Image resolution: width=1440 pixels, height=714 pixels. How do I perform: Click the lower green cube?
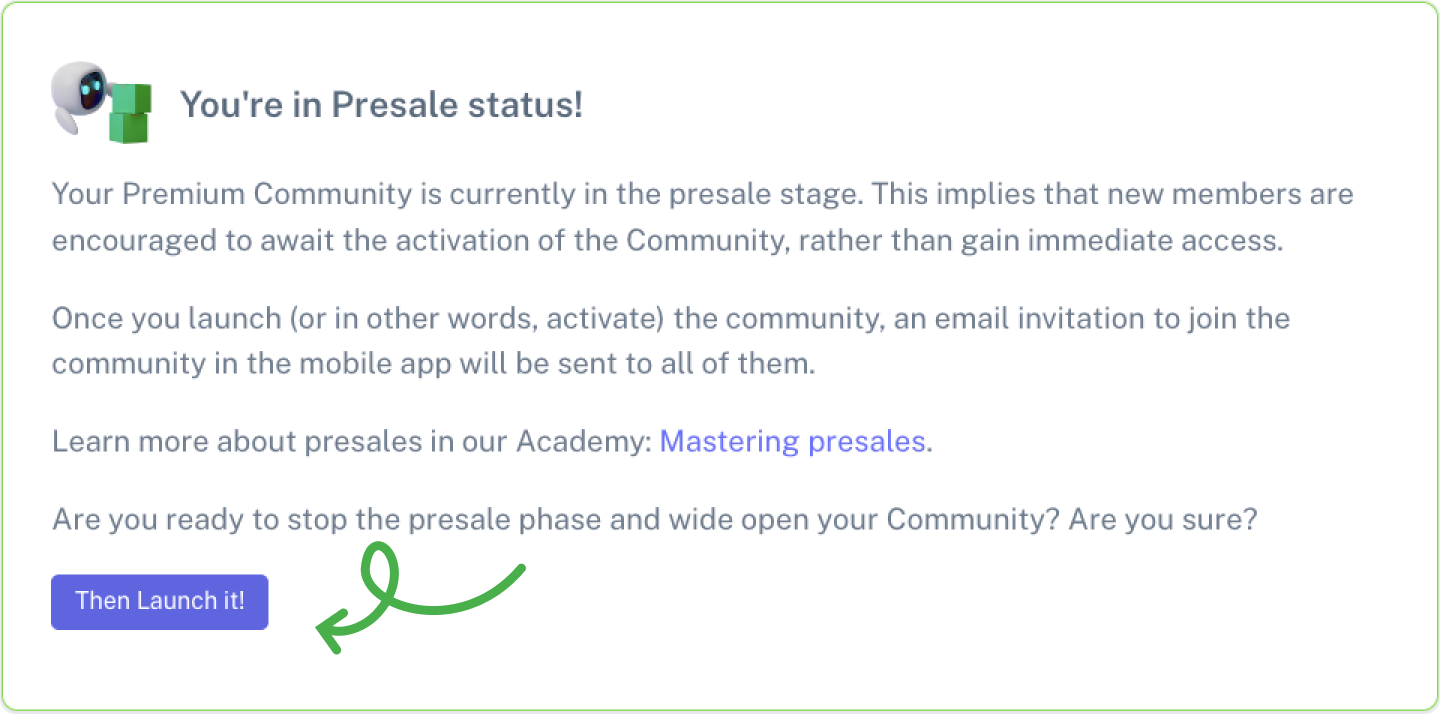click(129, 128)
